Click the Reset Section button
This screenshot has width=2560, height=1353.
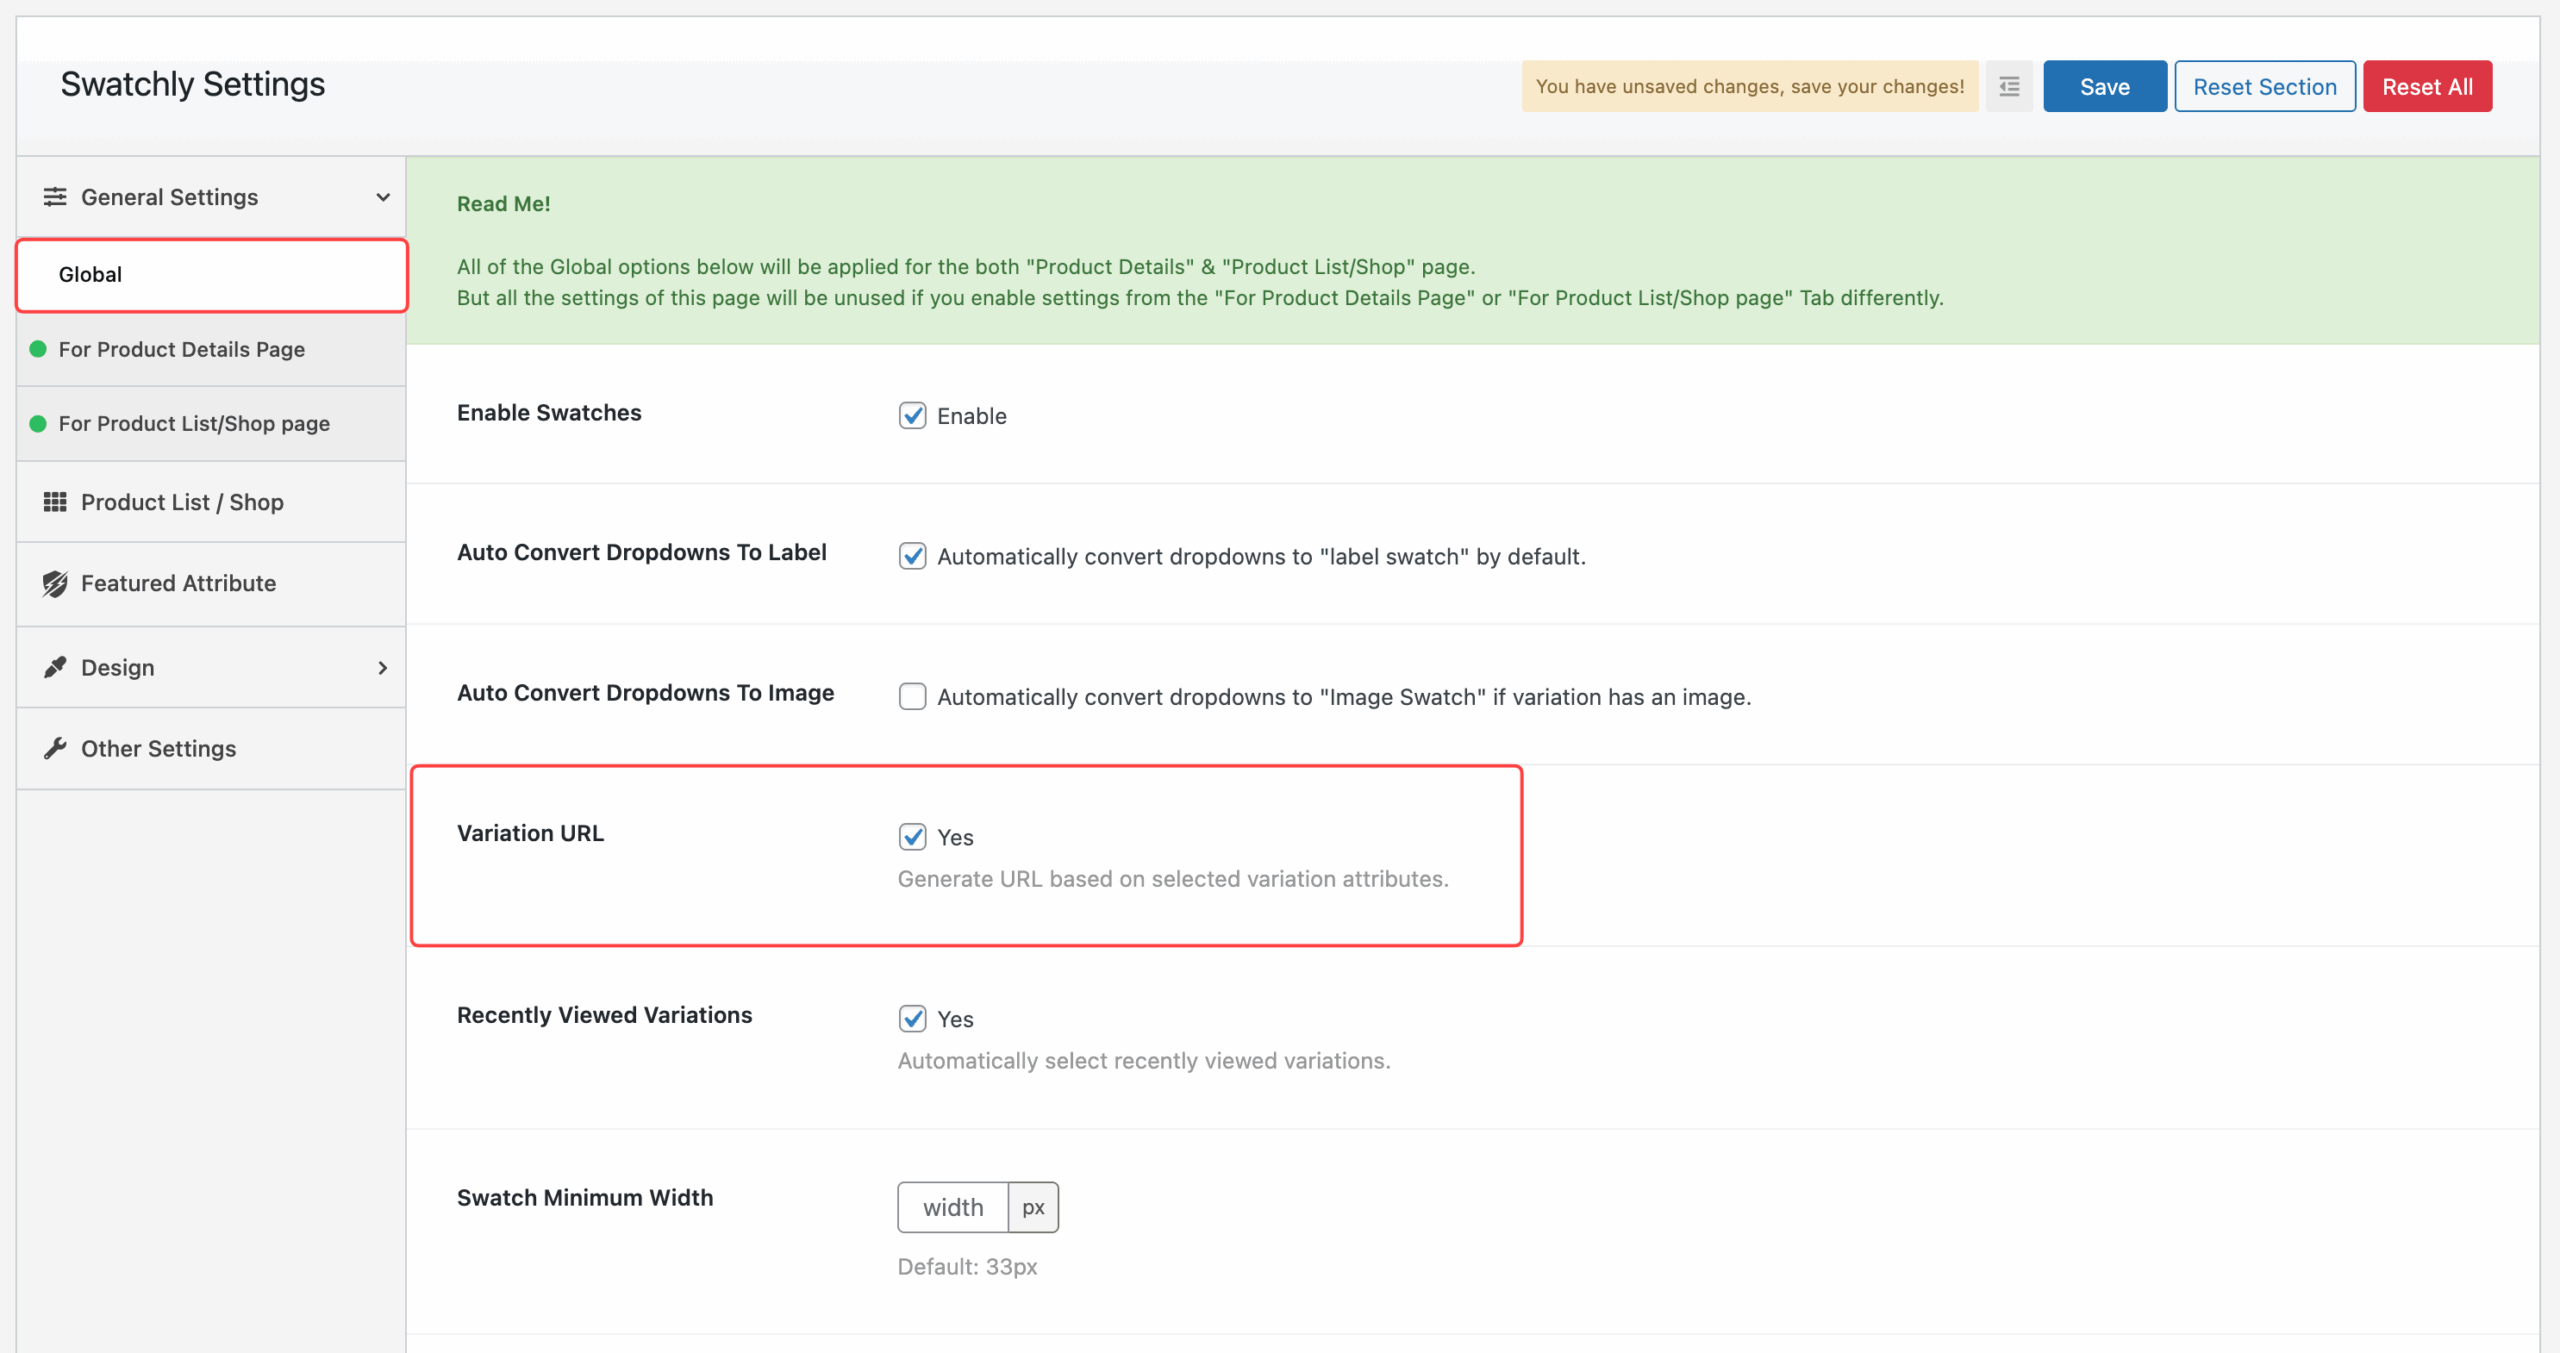click(2264, 87)
